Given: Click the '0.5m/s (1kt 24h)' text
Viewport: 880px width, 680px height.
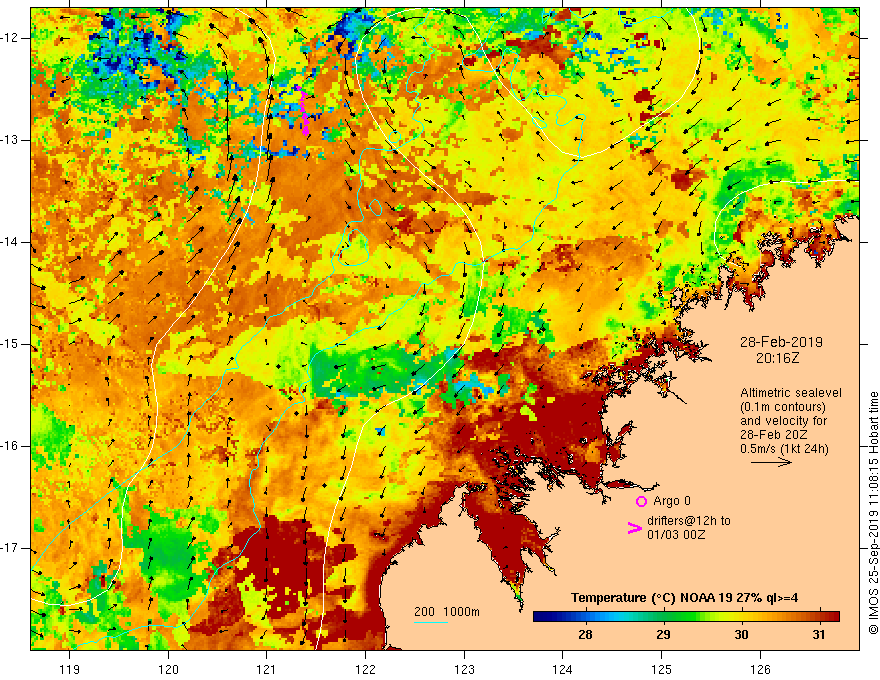Looking at the screenshot, I should click(785, 449).
